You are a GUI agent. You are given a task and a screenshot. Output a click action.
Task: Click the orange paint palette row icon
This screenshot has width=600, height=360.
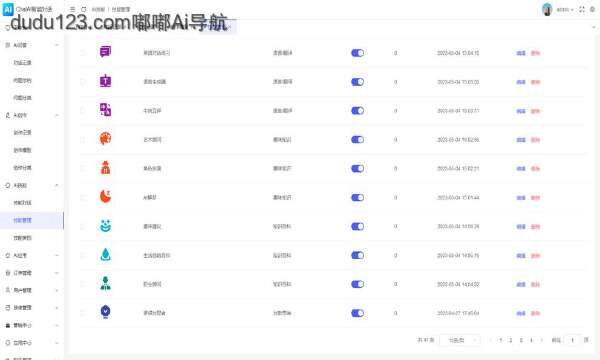pos(105,138)
